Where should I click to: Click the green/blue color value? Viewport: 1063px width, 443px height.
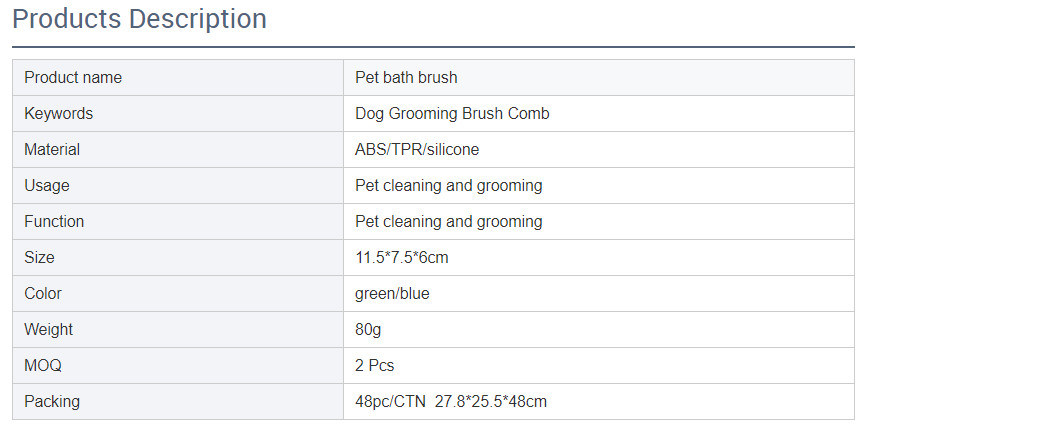(392, 294)
